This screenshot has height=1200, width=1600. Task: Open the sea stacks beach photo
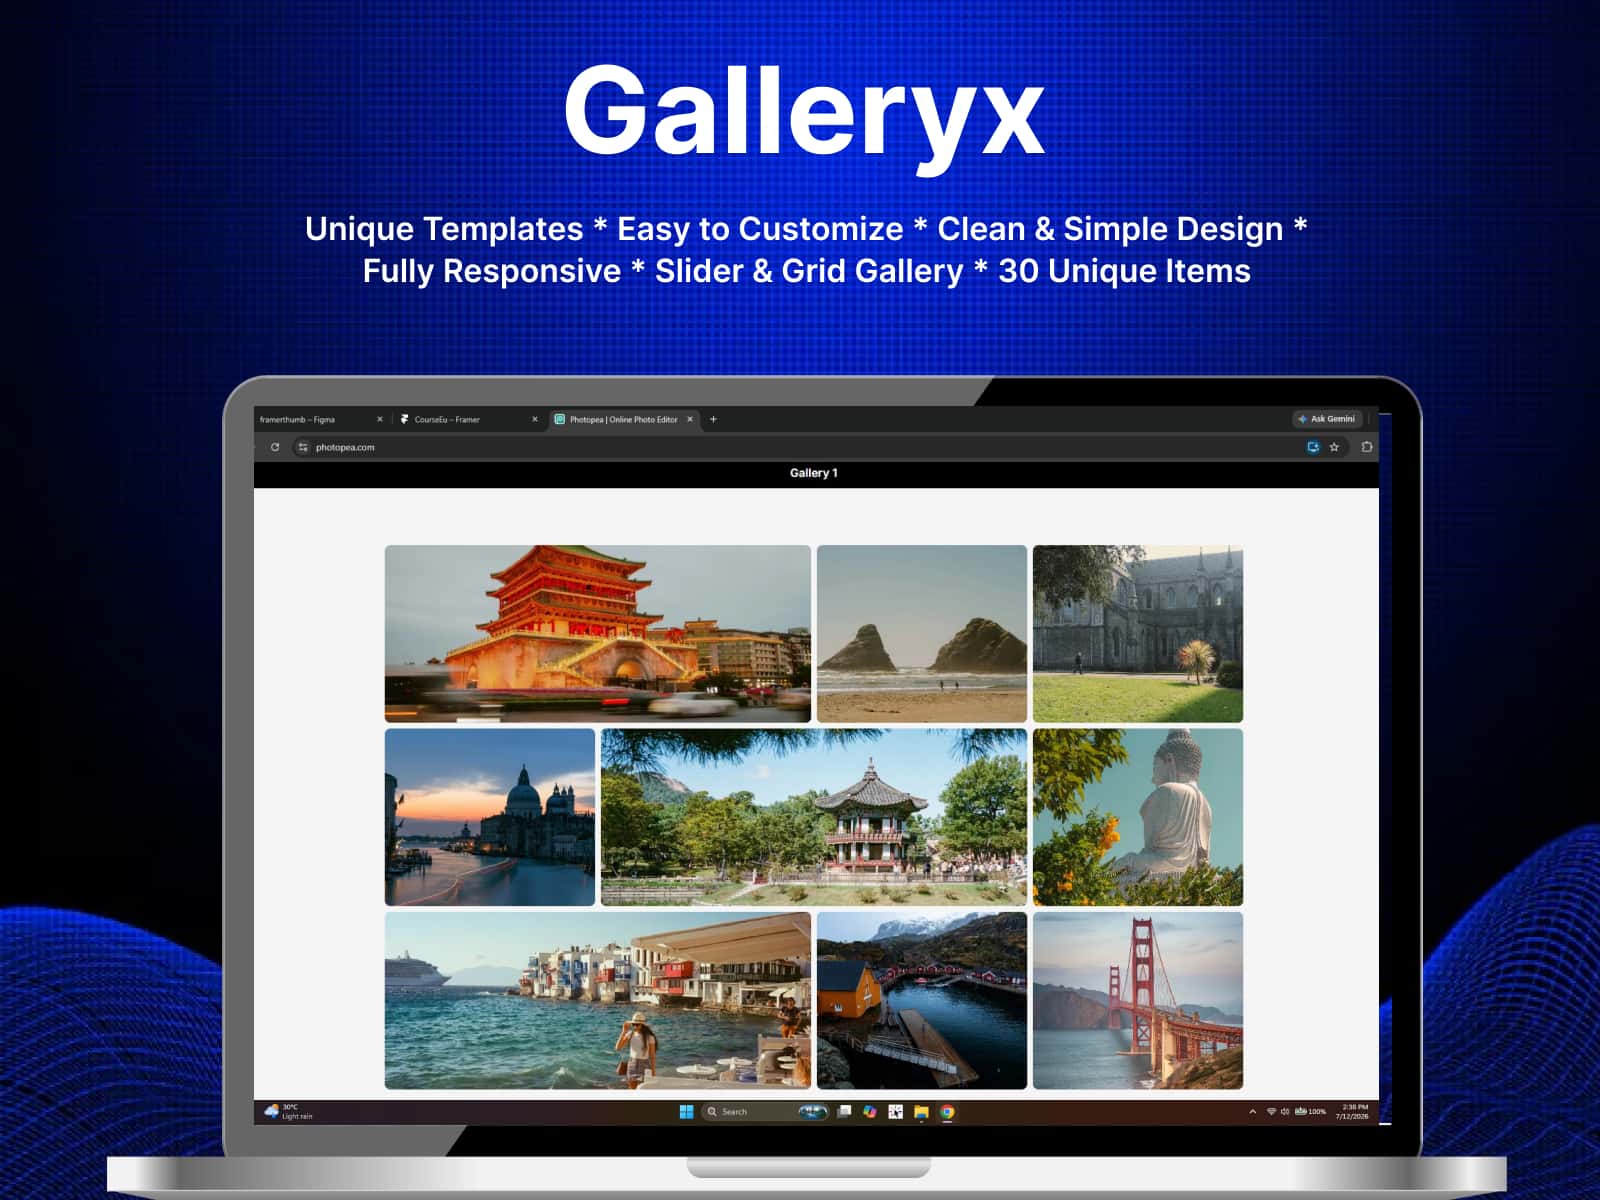[x=922, y=634]
